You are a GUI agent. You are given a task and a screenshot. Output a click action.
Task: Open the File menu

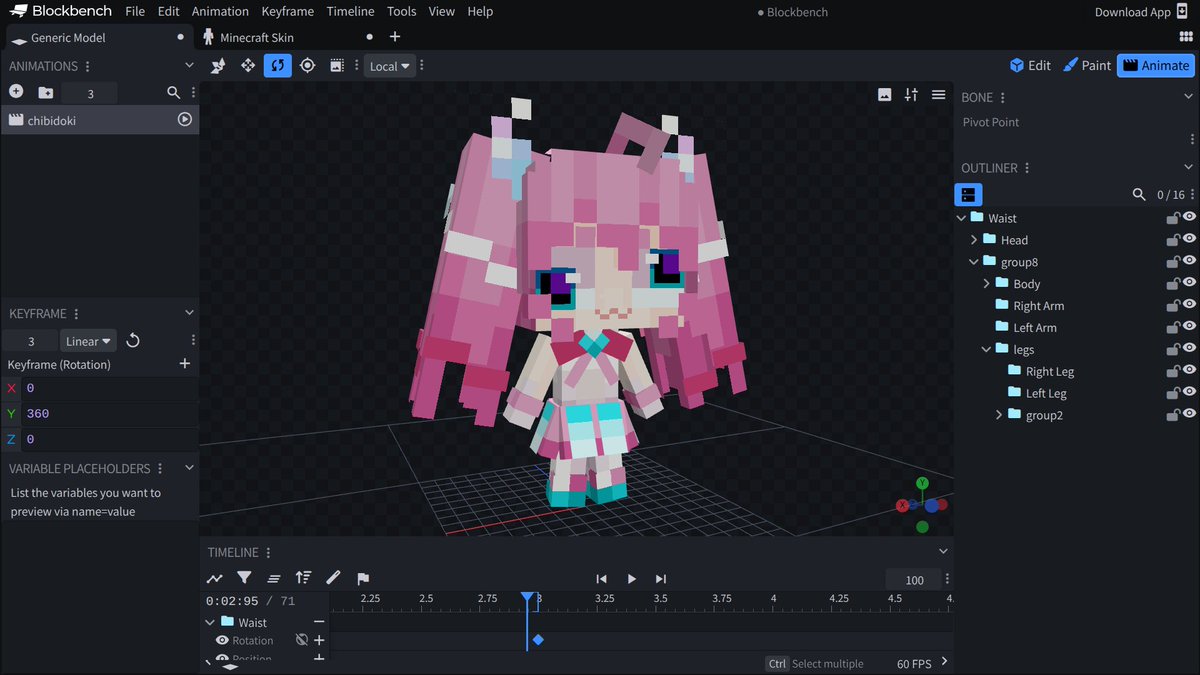pos(135,11)
